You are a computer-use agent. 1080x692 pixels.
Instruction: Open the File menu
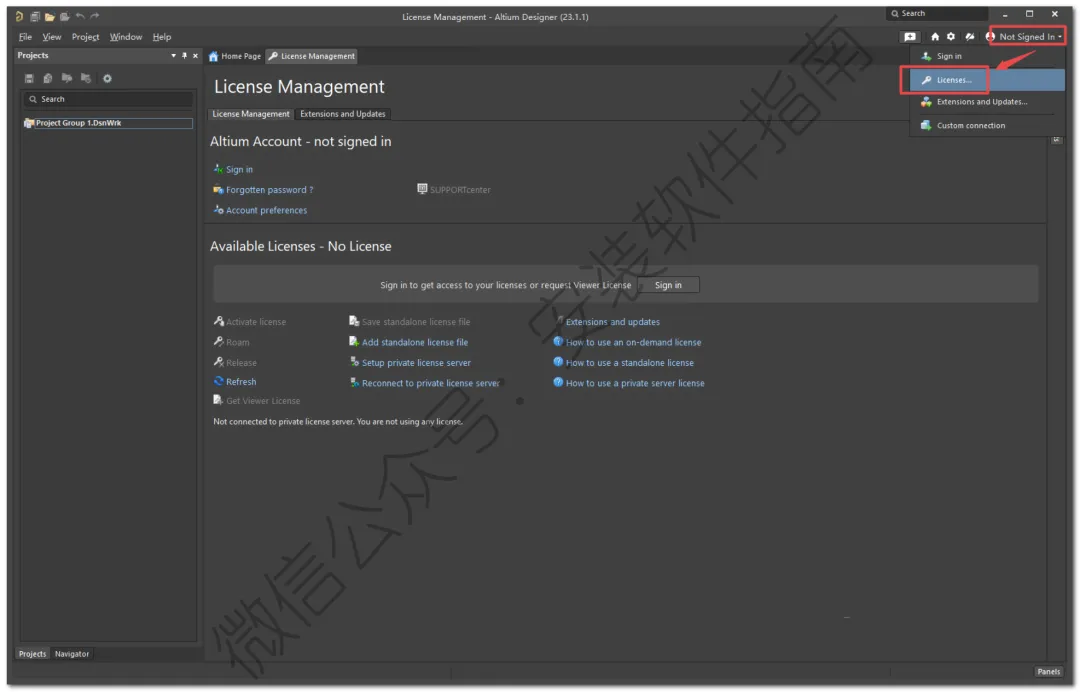click(25, 36)
